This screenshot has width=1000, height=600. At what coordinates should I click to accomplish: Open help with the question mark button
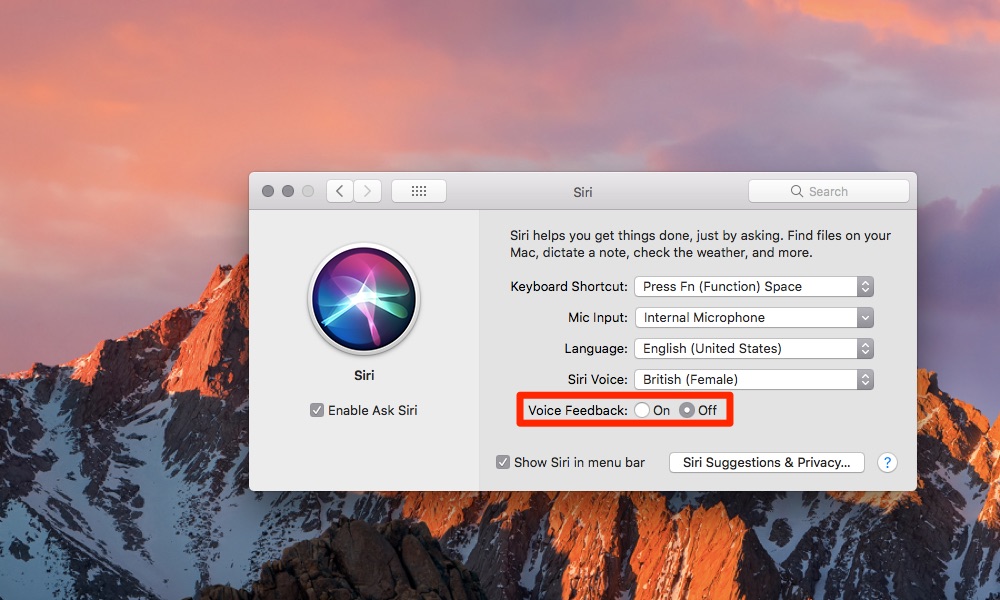[887, 462]
